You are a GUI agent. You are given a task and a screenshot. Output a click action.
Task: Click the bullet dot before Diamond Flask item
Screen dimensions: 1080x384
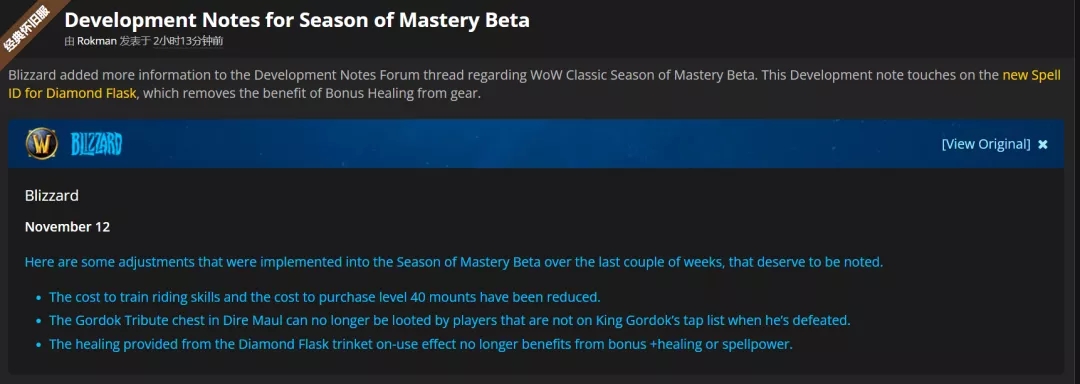pos(38,345)
